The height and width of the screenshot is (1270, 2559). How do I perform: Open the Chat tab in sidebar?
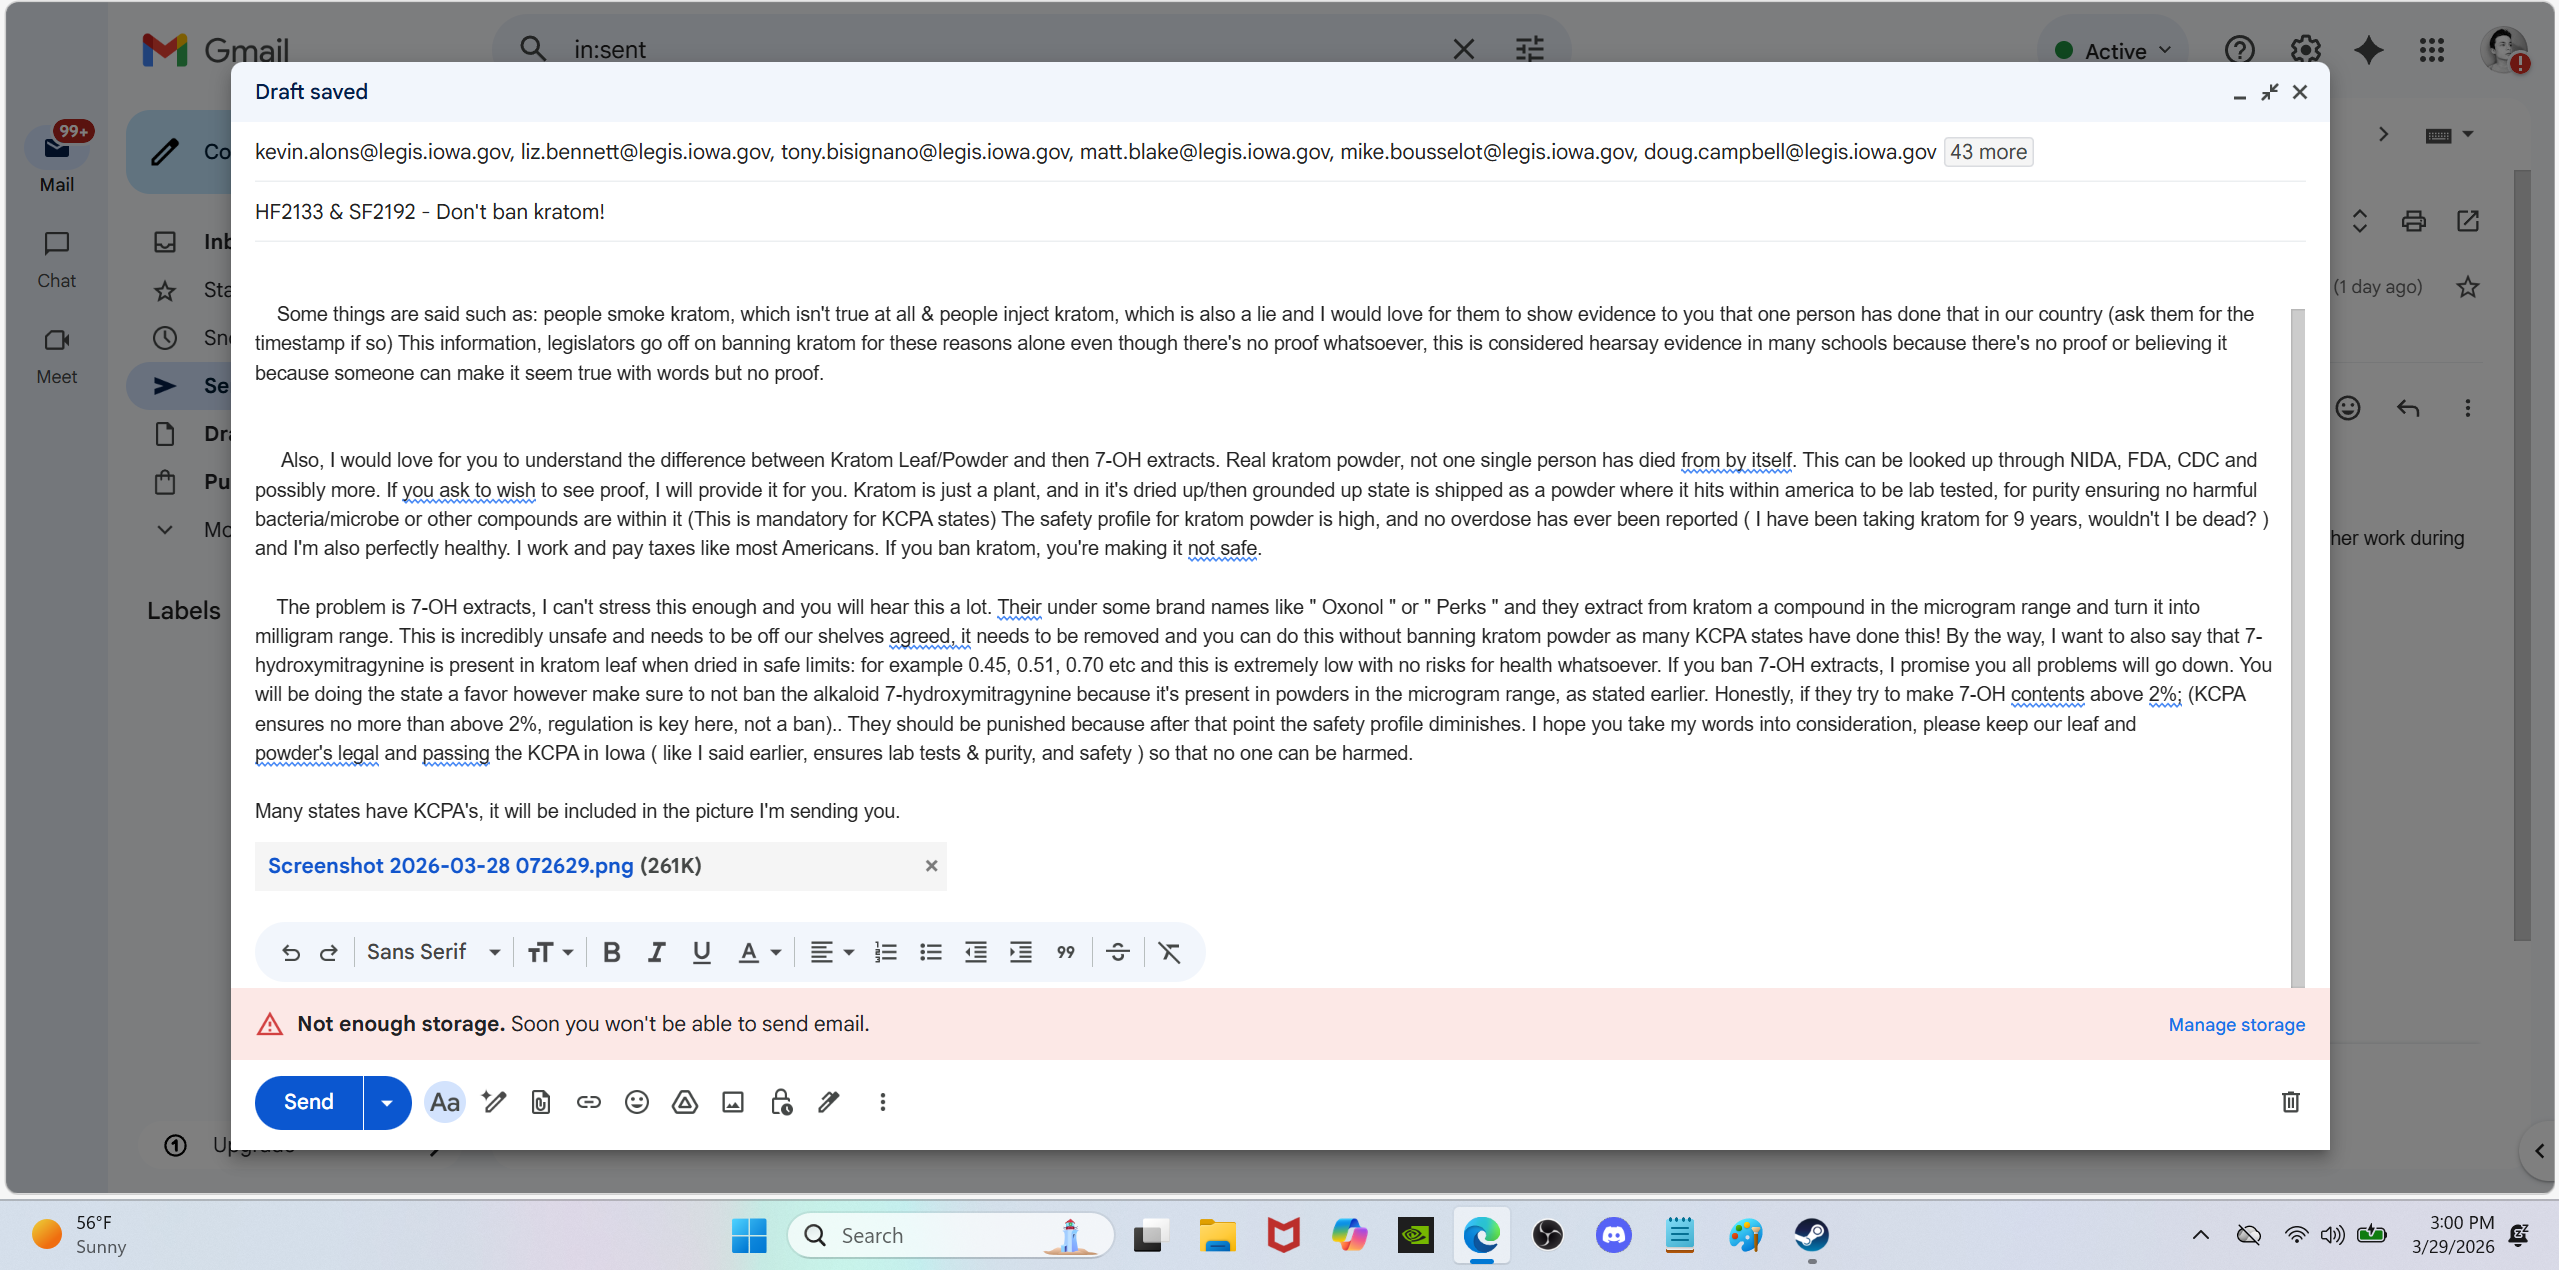pyautogui.click(x=56, y=258)
